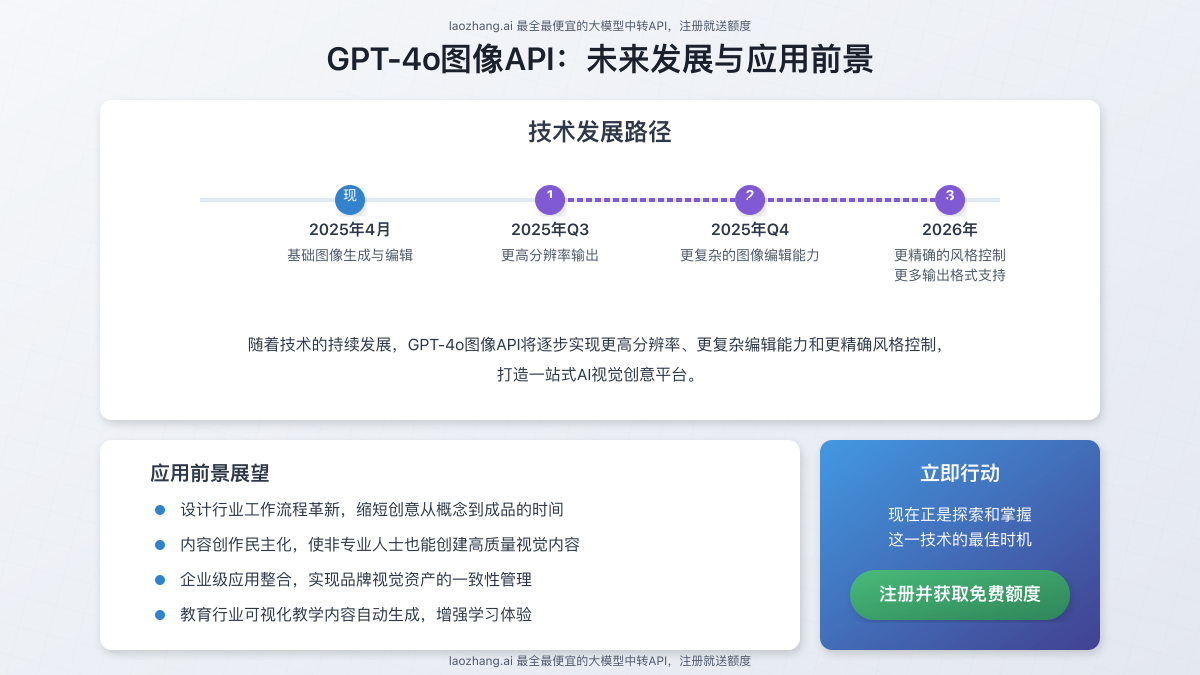Select the purple timeline marker numbered 2

(x=750, y=199)
